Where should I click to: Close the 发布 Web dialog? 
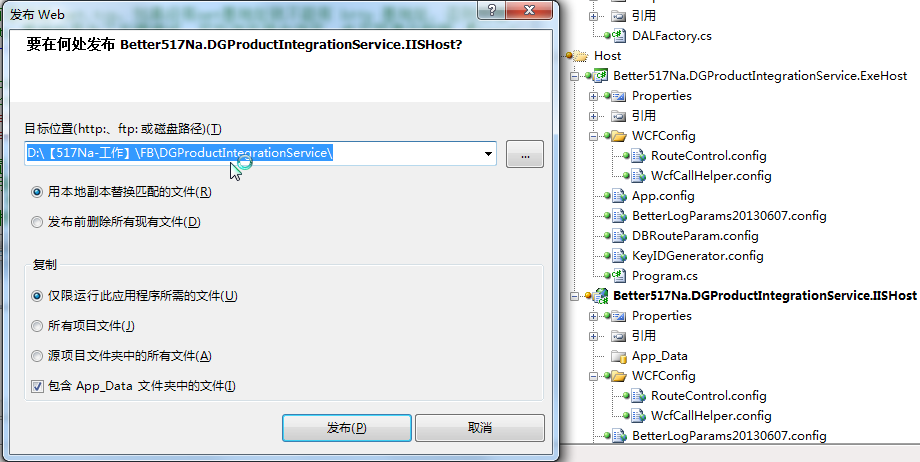point(529,9)
